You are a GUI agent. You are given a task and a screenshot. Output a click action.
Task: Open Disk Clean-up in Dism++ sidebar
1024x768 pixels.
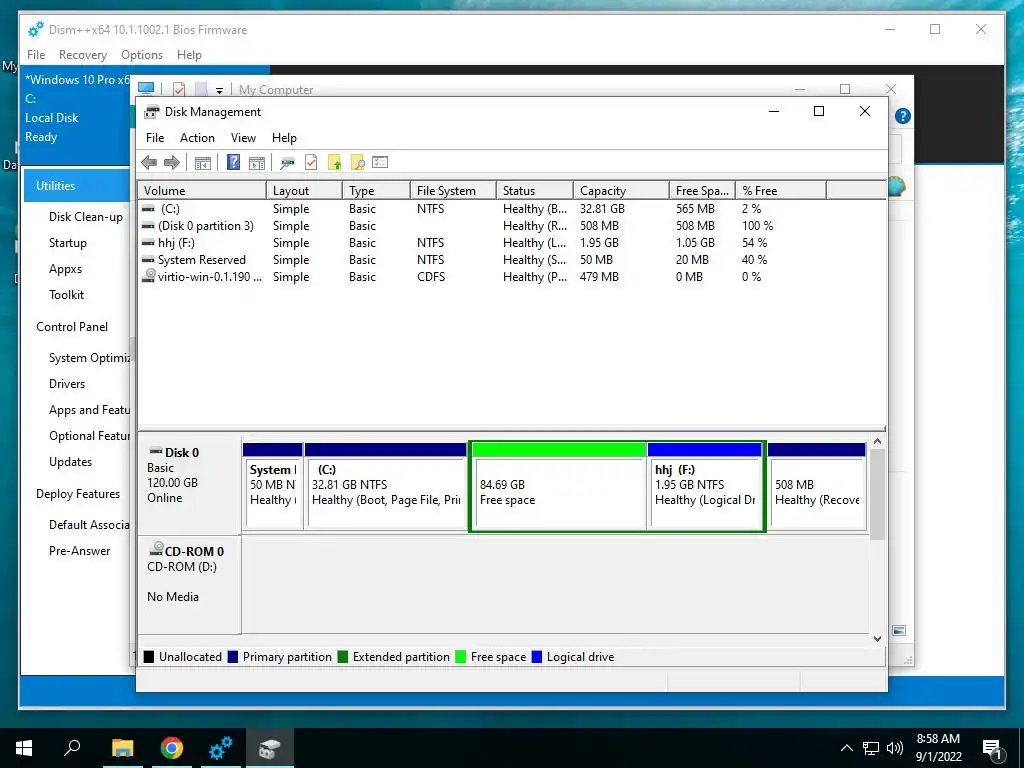86,217
